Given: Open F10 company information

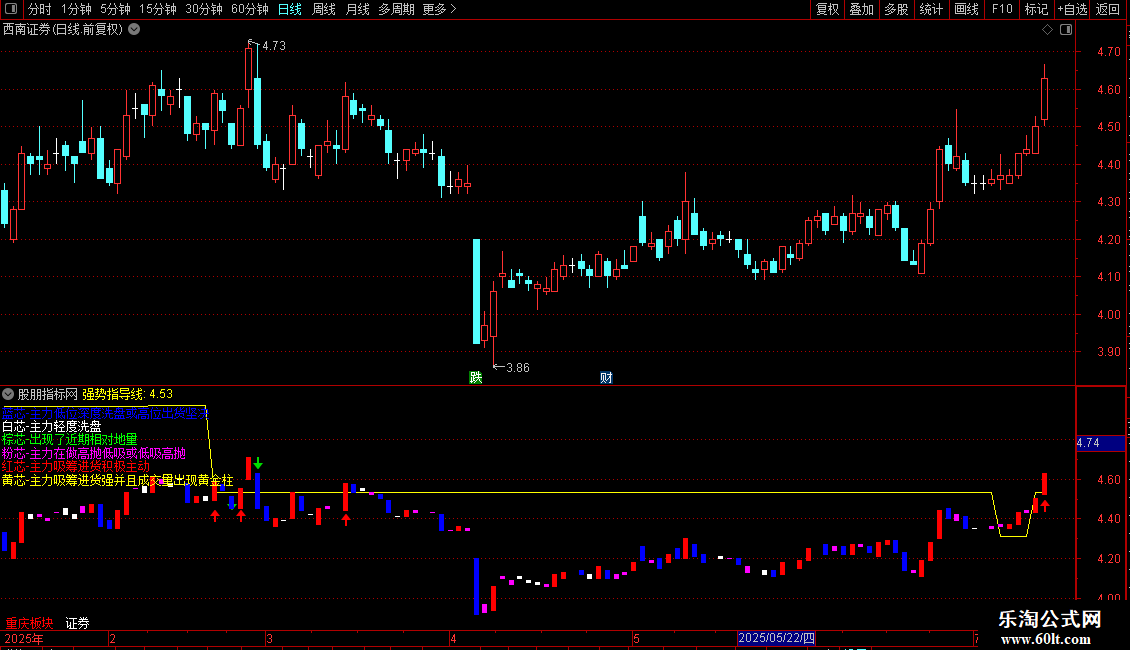Looking at the screenshot, I should 1002,9.
